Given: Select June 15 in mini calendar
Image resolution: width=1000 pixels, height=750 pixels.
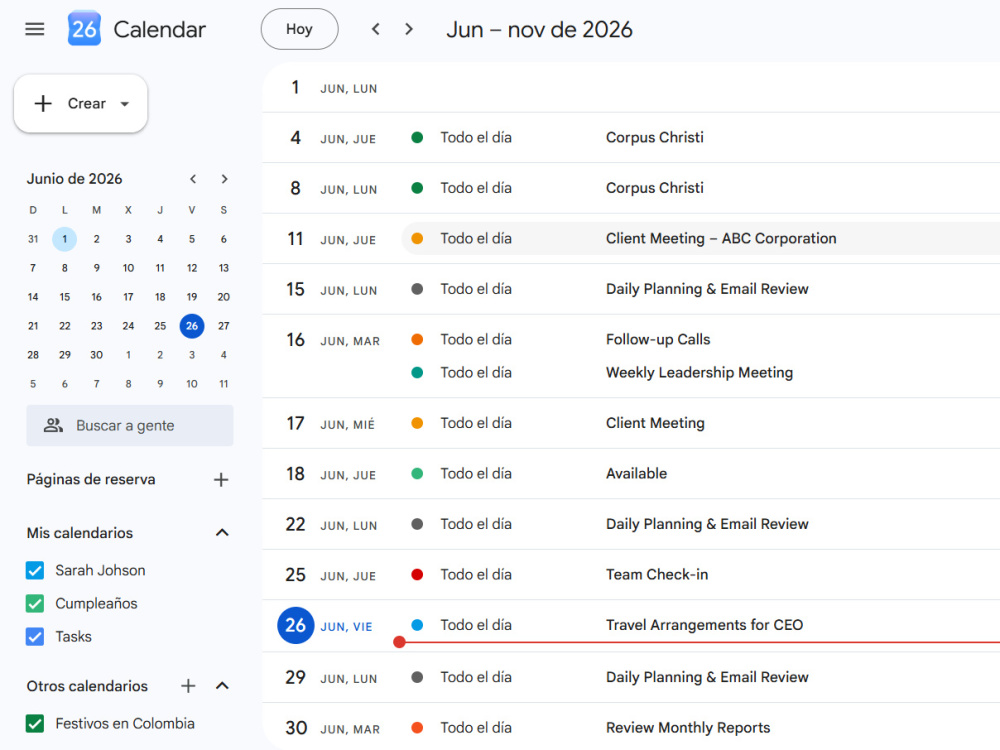Looking at the screenshot, I should point(64,297).
